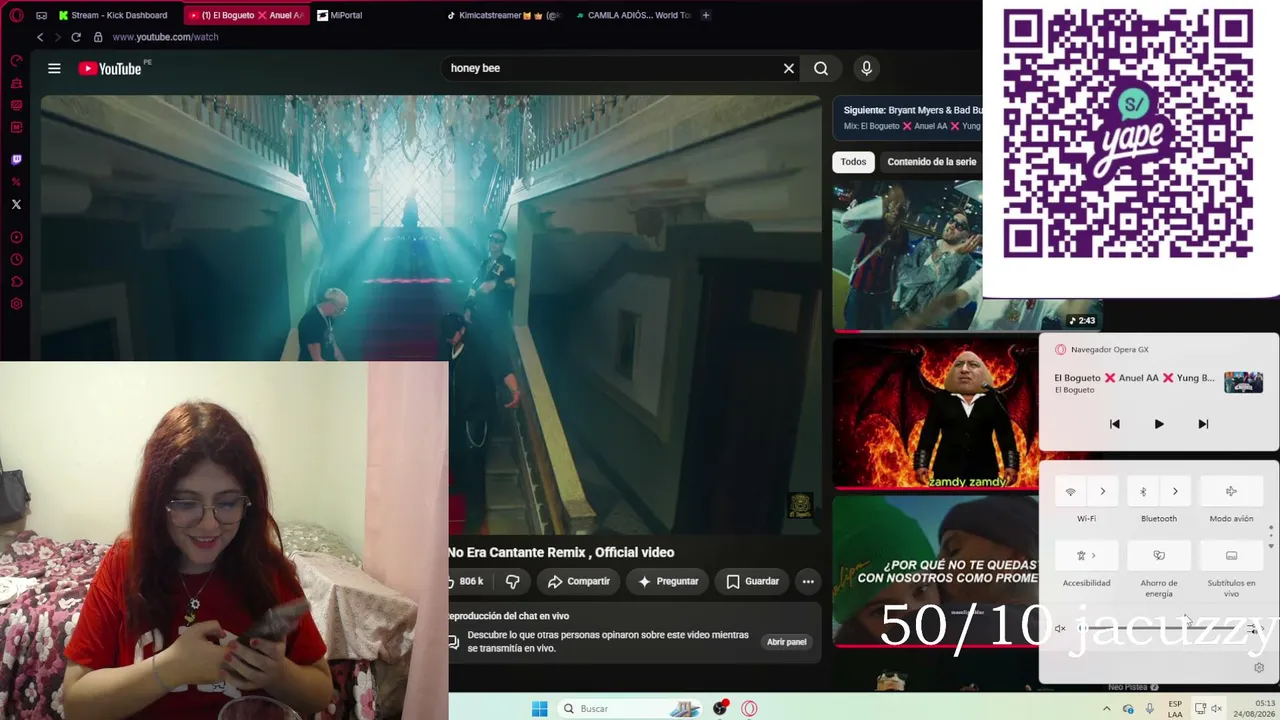This screenshot has width=1280, height=720.
Task: Unmute using the volume speaker icon
Action: point(1060,629)
